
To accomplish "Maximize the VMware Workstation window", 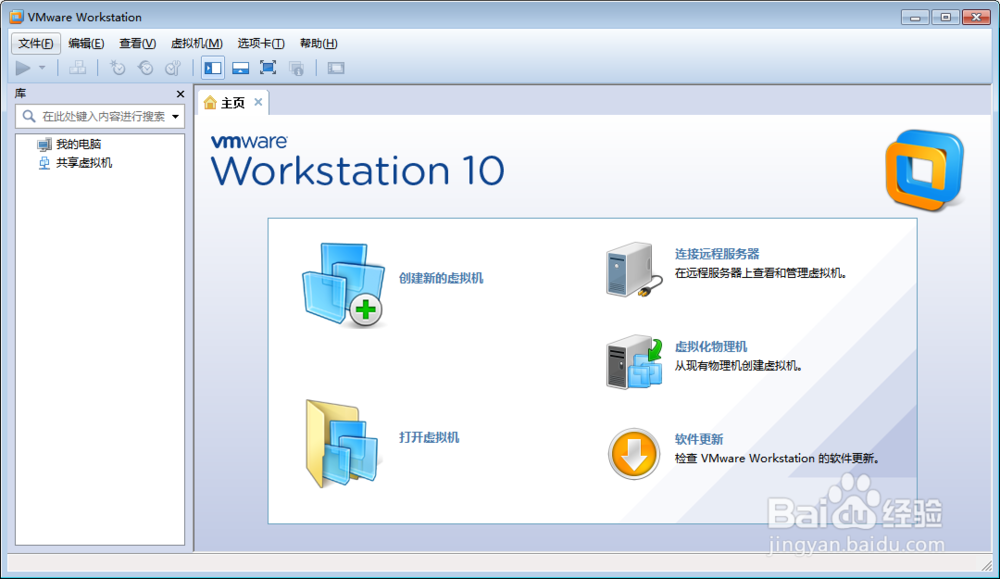I will click(945, 17).
